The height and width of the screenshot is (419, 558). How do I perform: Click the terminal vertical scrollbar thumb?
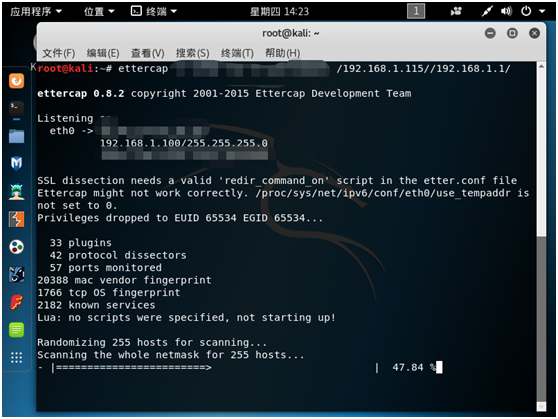[x=541, y=319]
